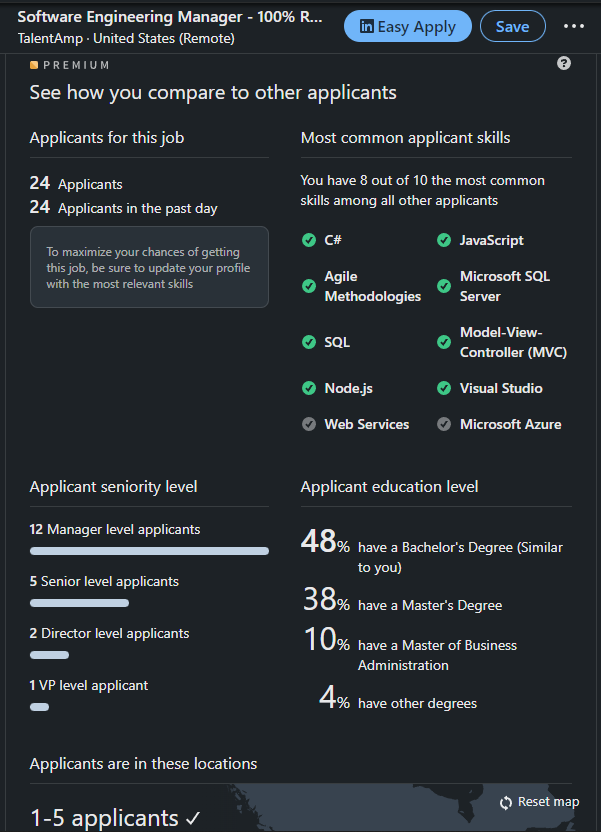Click the LinkedIn logo in Easy Apply
The height and width of the screenshot is (832, 601).
tap(367, 26)
